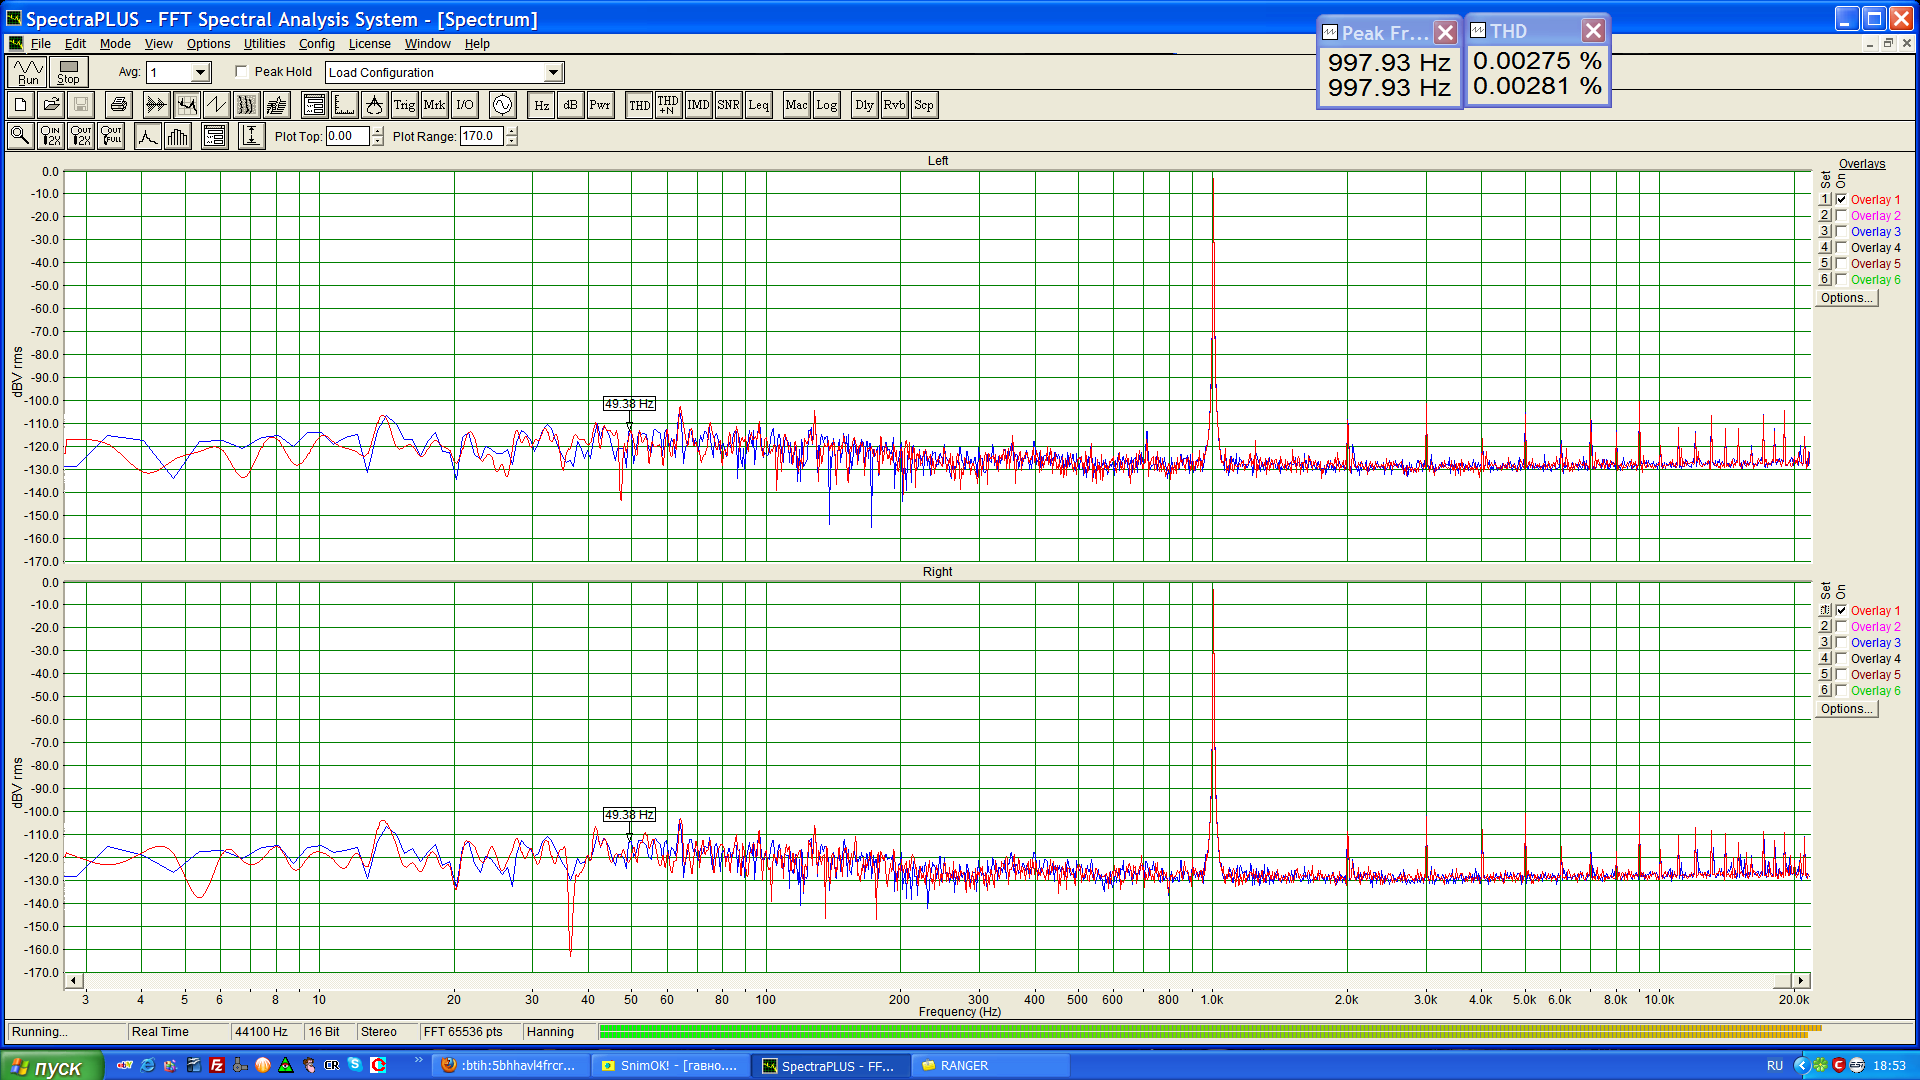Switch to bar graph plot icon
The image size is (1920, 1080).
point(178,136)
